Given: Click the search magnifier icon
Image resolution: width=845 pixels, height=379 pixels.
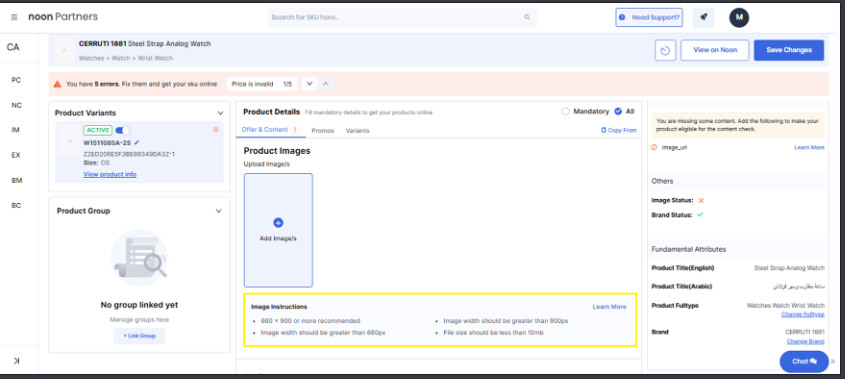Looking at the screenshot, I should 527,17.
